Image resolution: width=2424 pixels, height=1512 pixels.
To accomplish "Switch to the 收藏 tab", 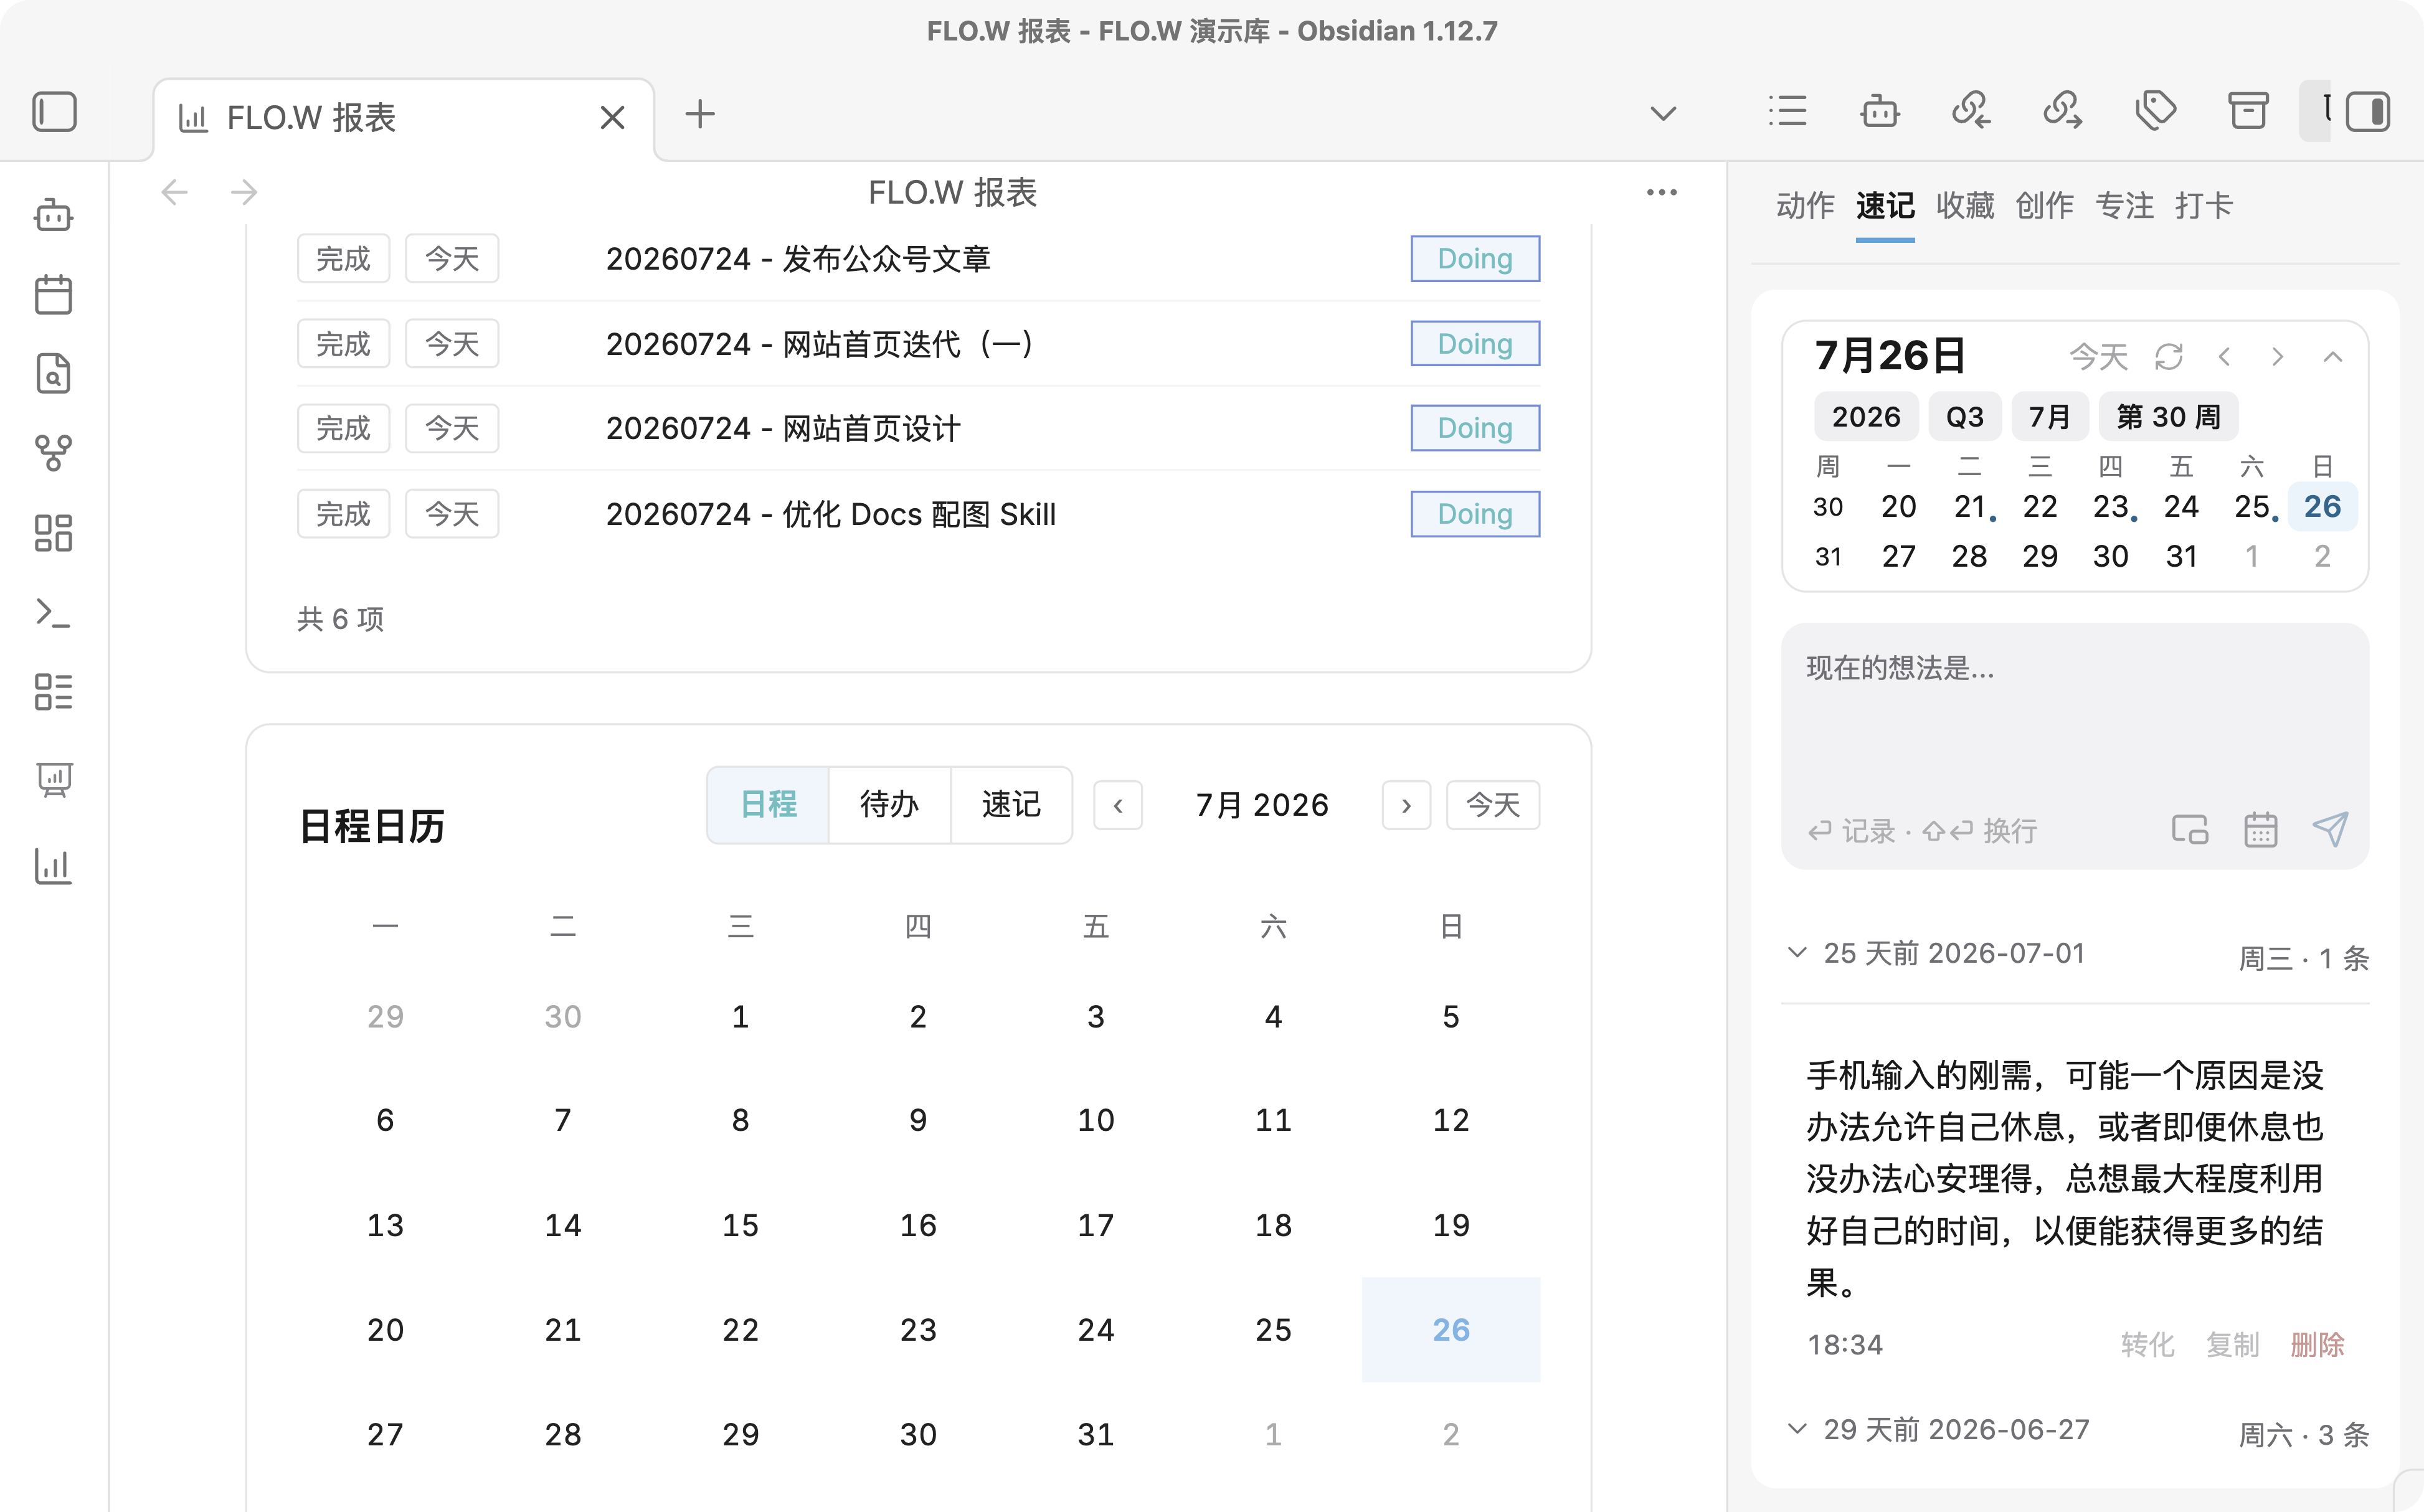I will [1965, 206].
